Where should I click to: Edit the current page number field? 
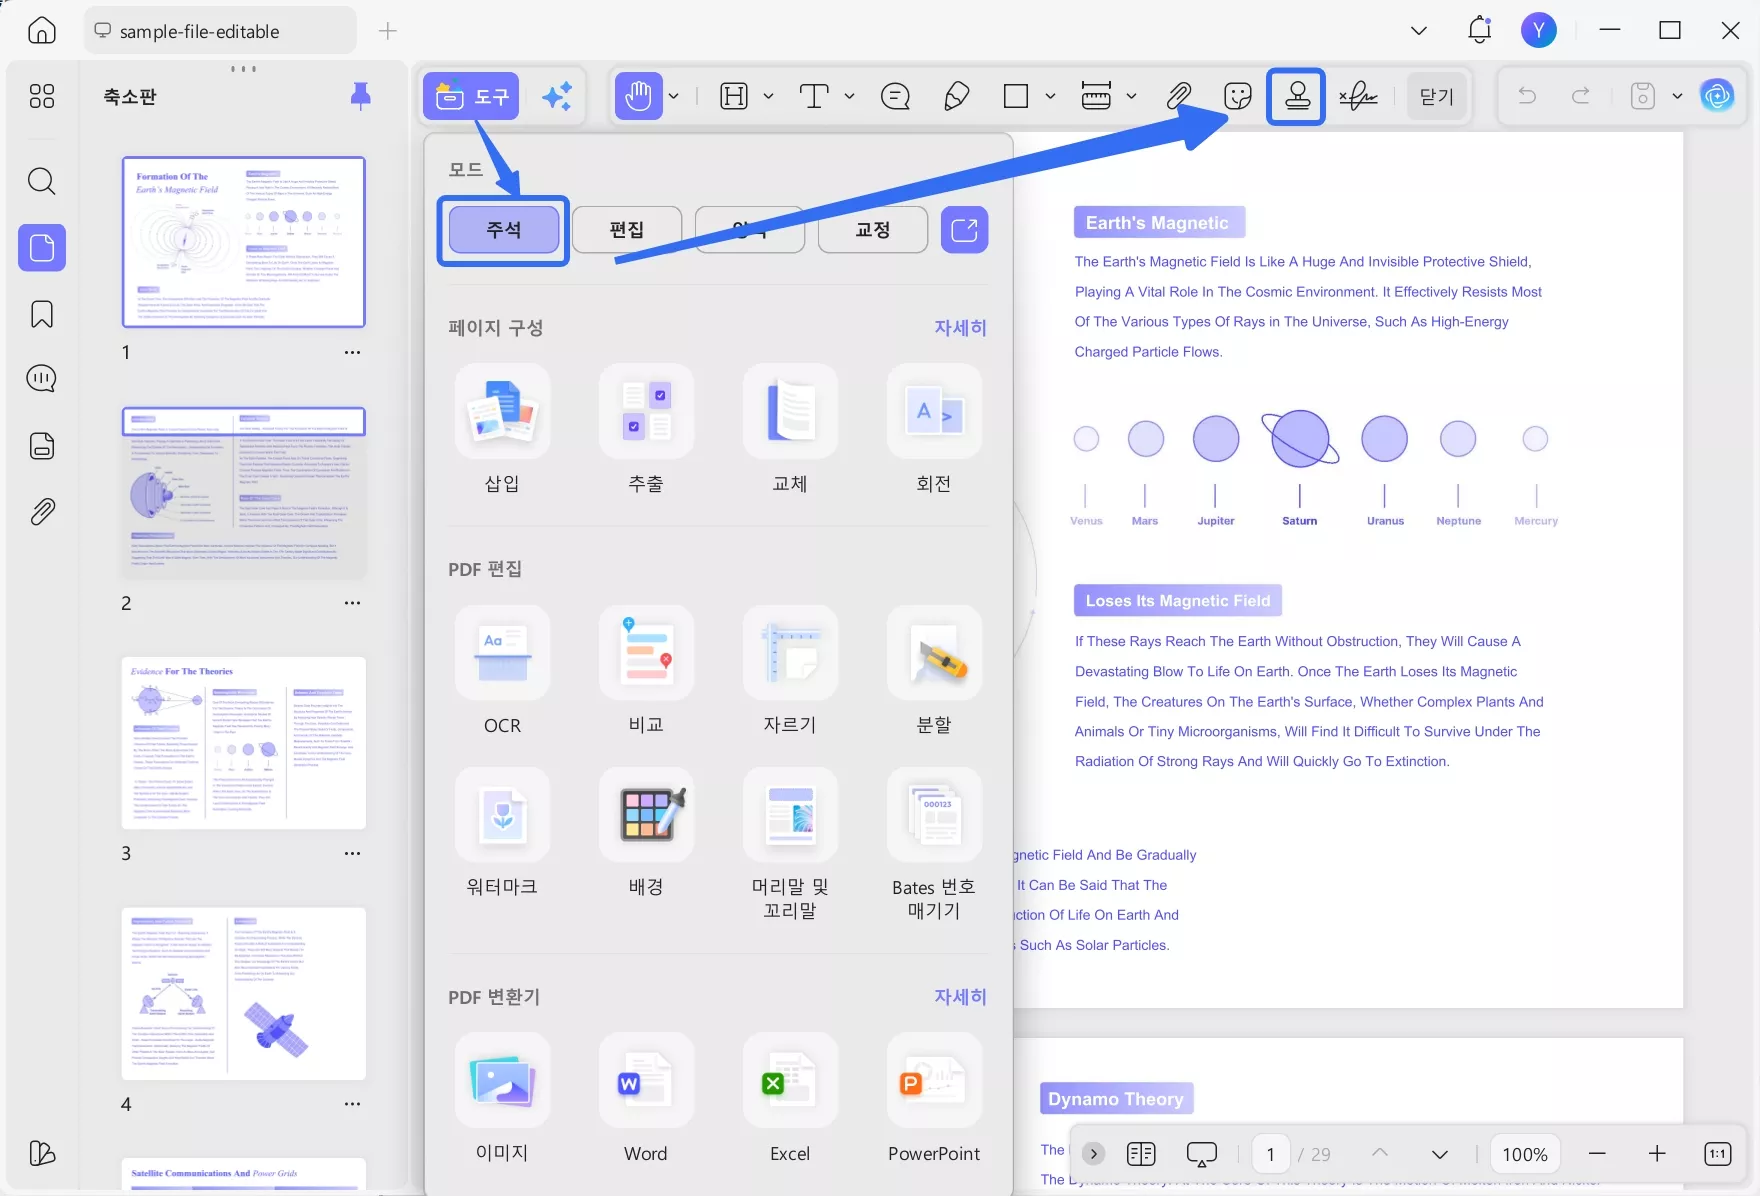tap(1271, 1154)
